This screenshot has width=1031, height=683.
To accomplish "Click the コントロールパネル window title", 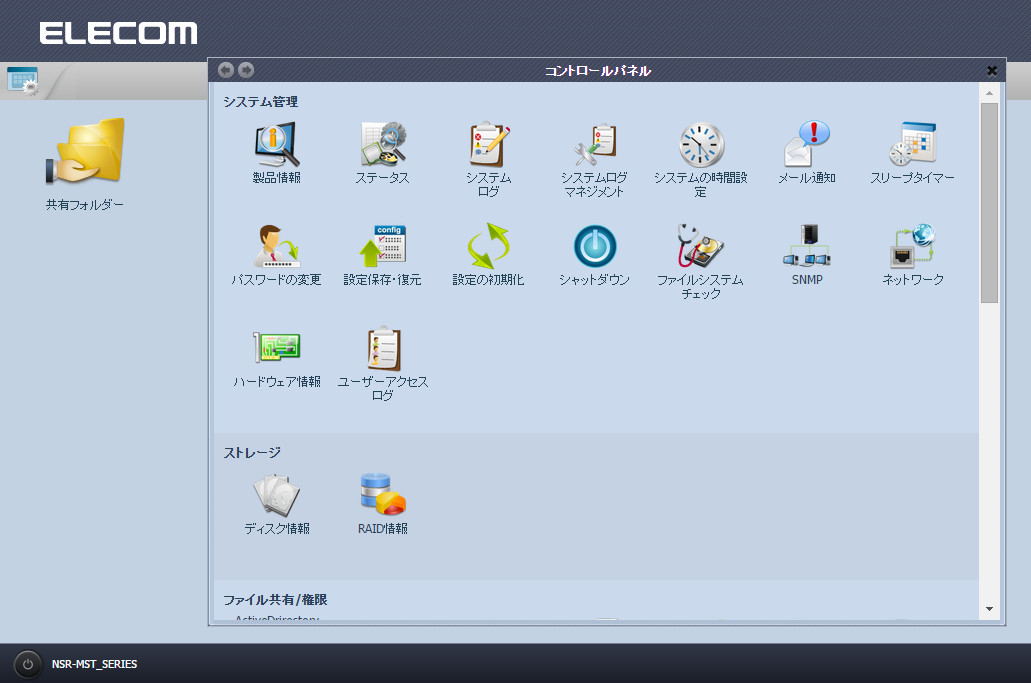I will click(598, 70).
